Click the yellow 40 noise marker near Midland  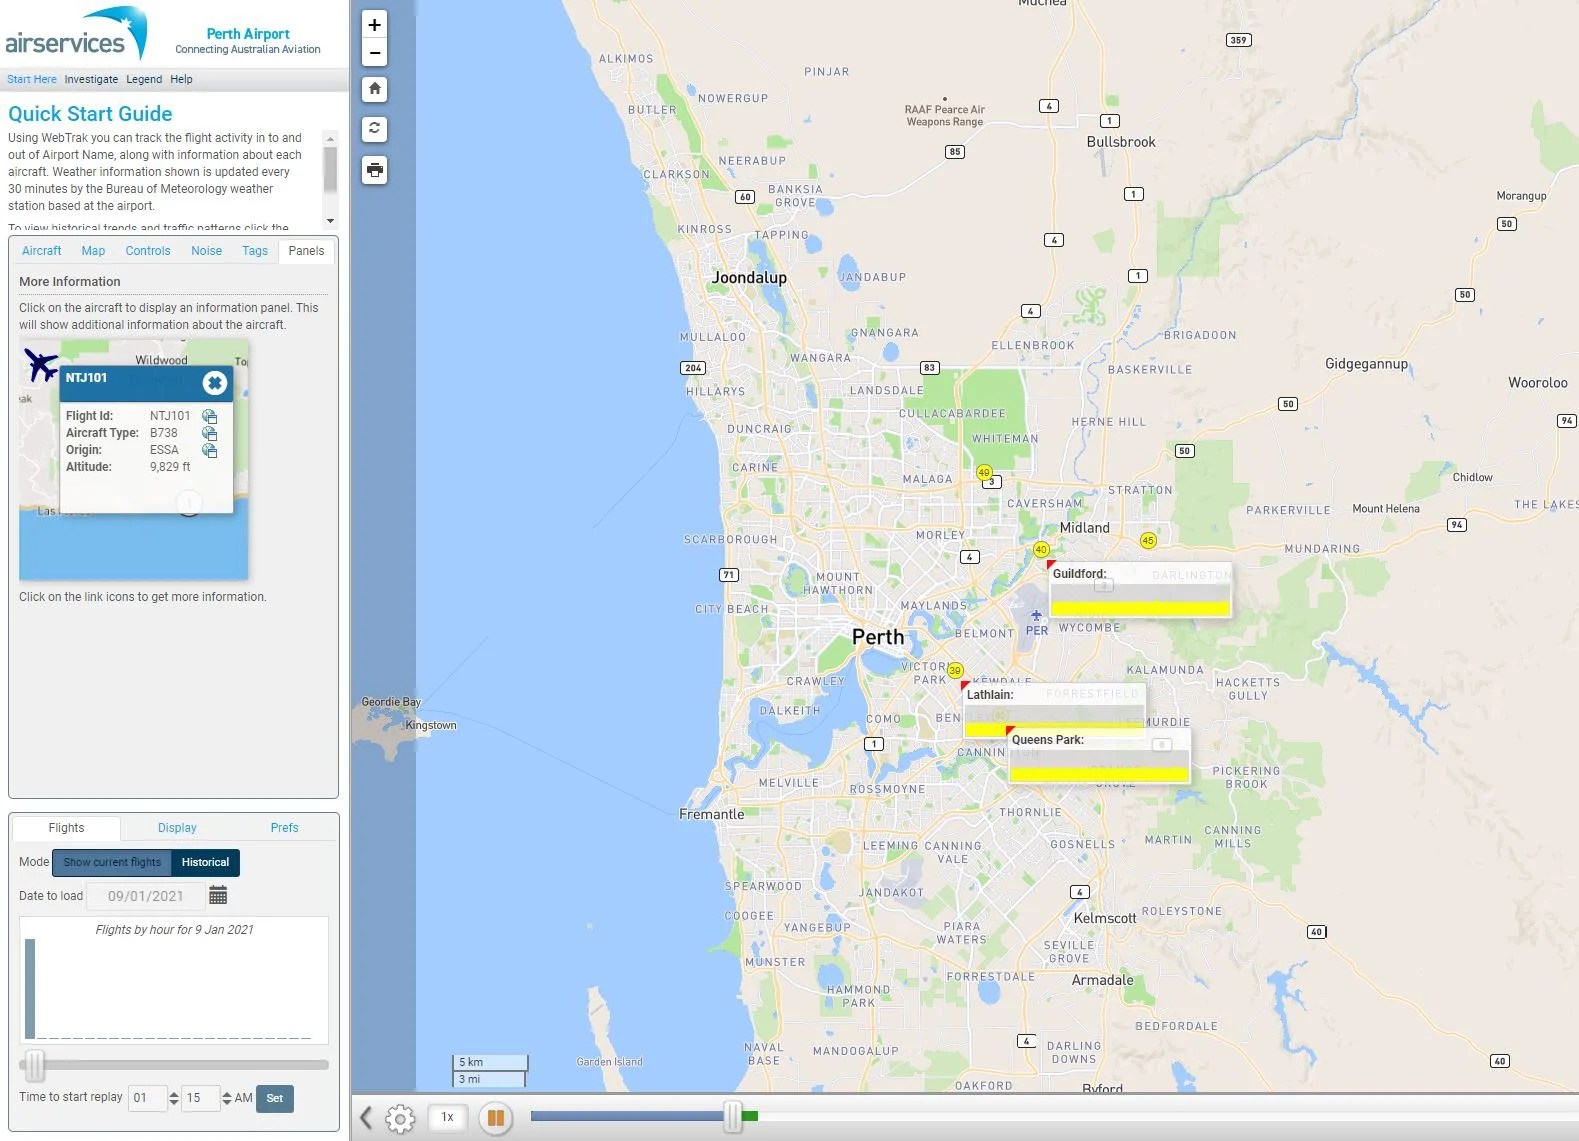click(1041, 549)
